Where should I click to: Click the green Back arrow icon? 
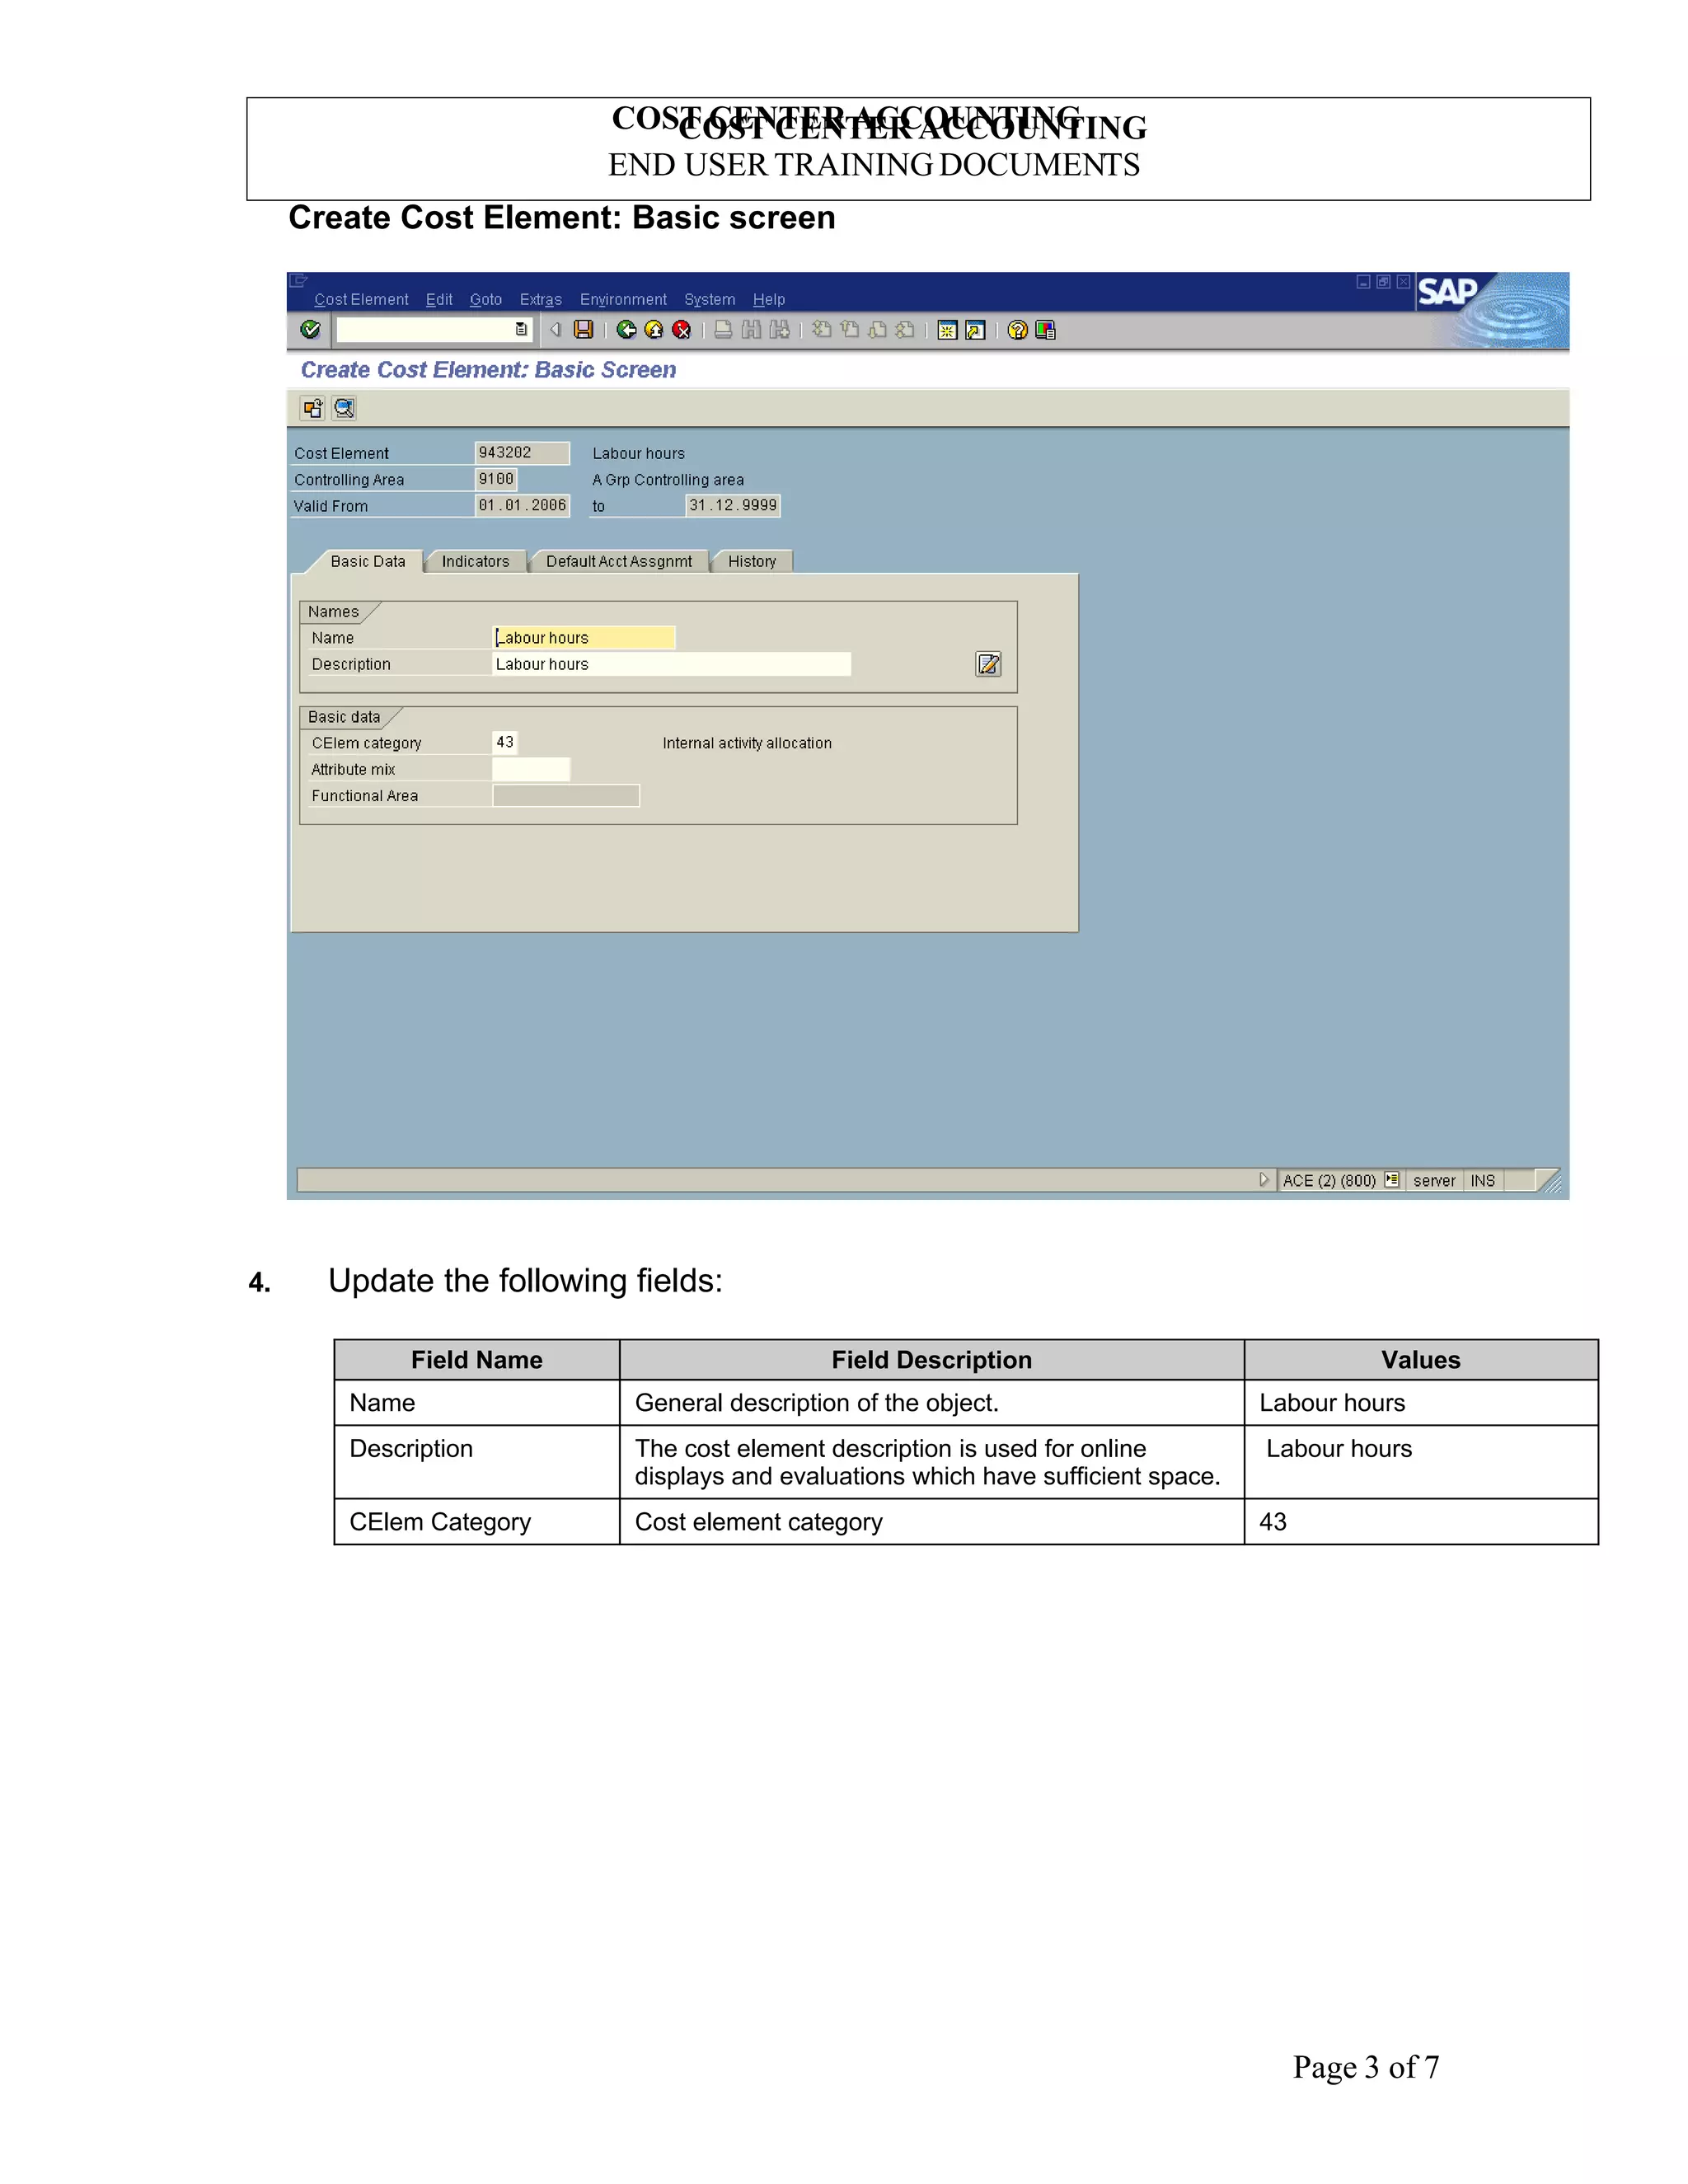tap(626, 330)
